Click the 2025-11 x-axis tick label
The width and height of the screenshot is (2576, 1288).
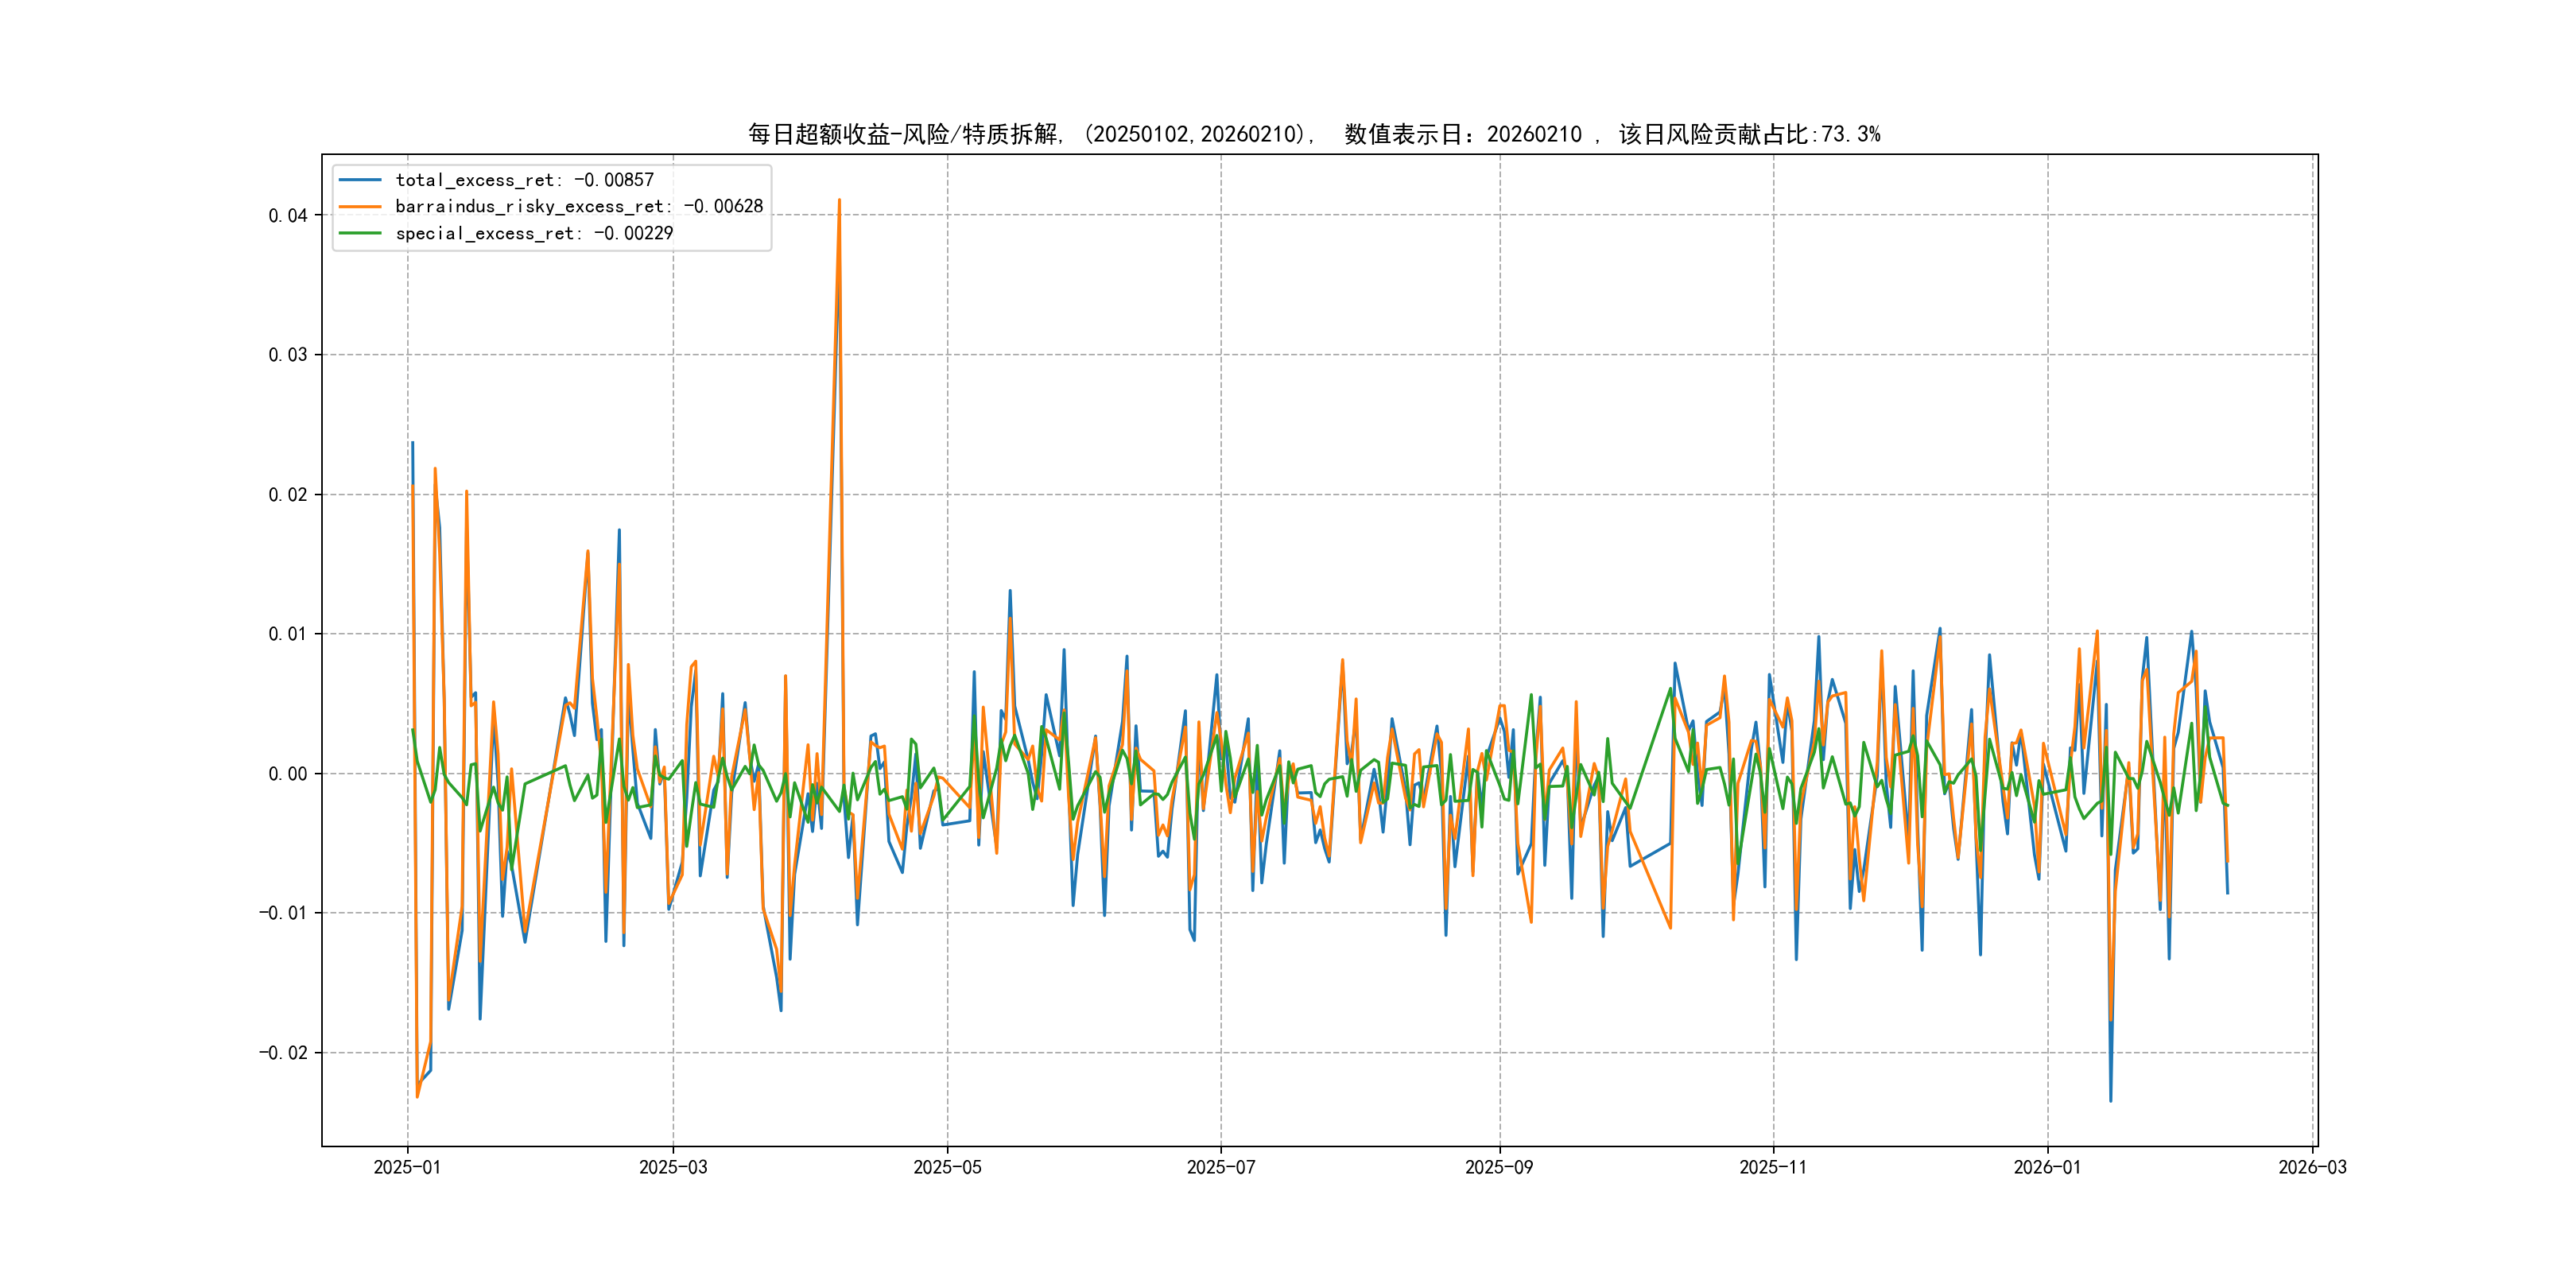pos(1773,1167)
